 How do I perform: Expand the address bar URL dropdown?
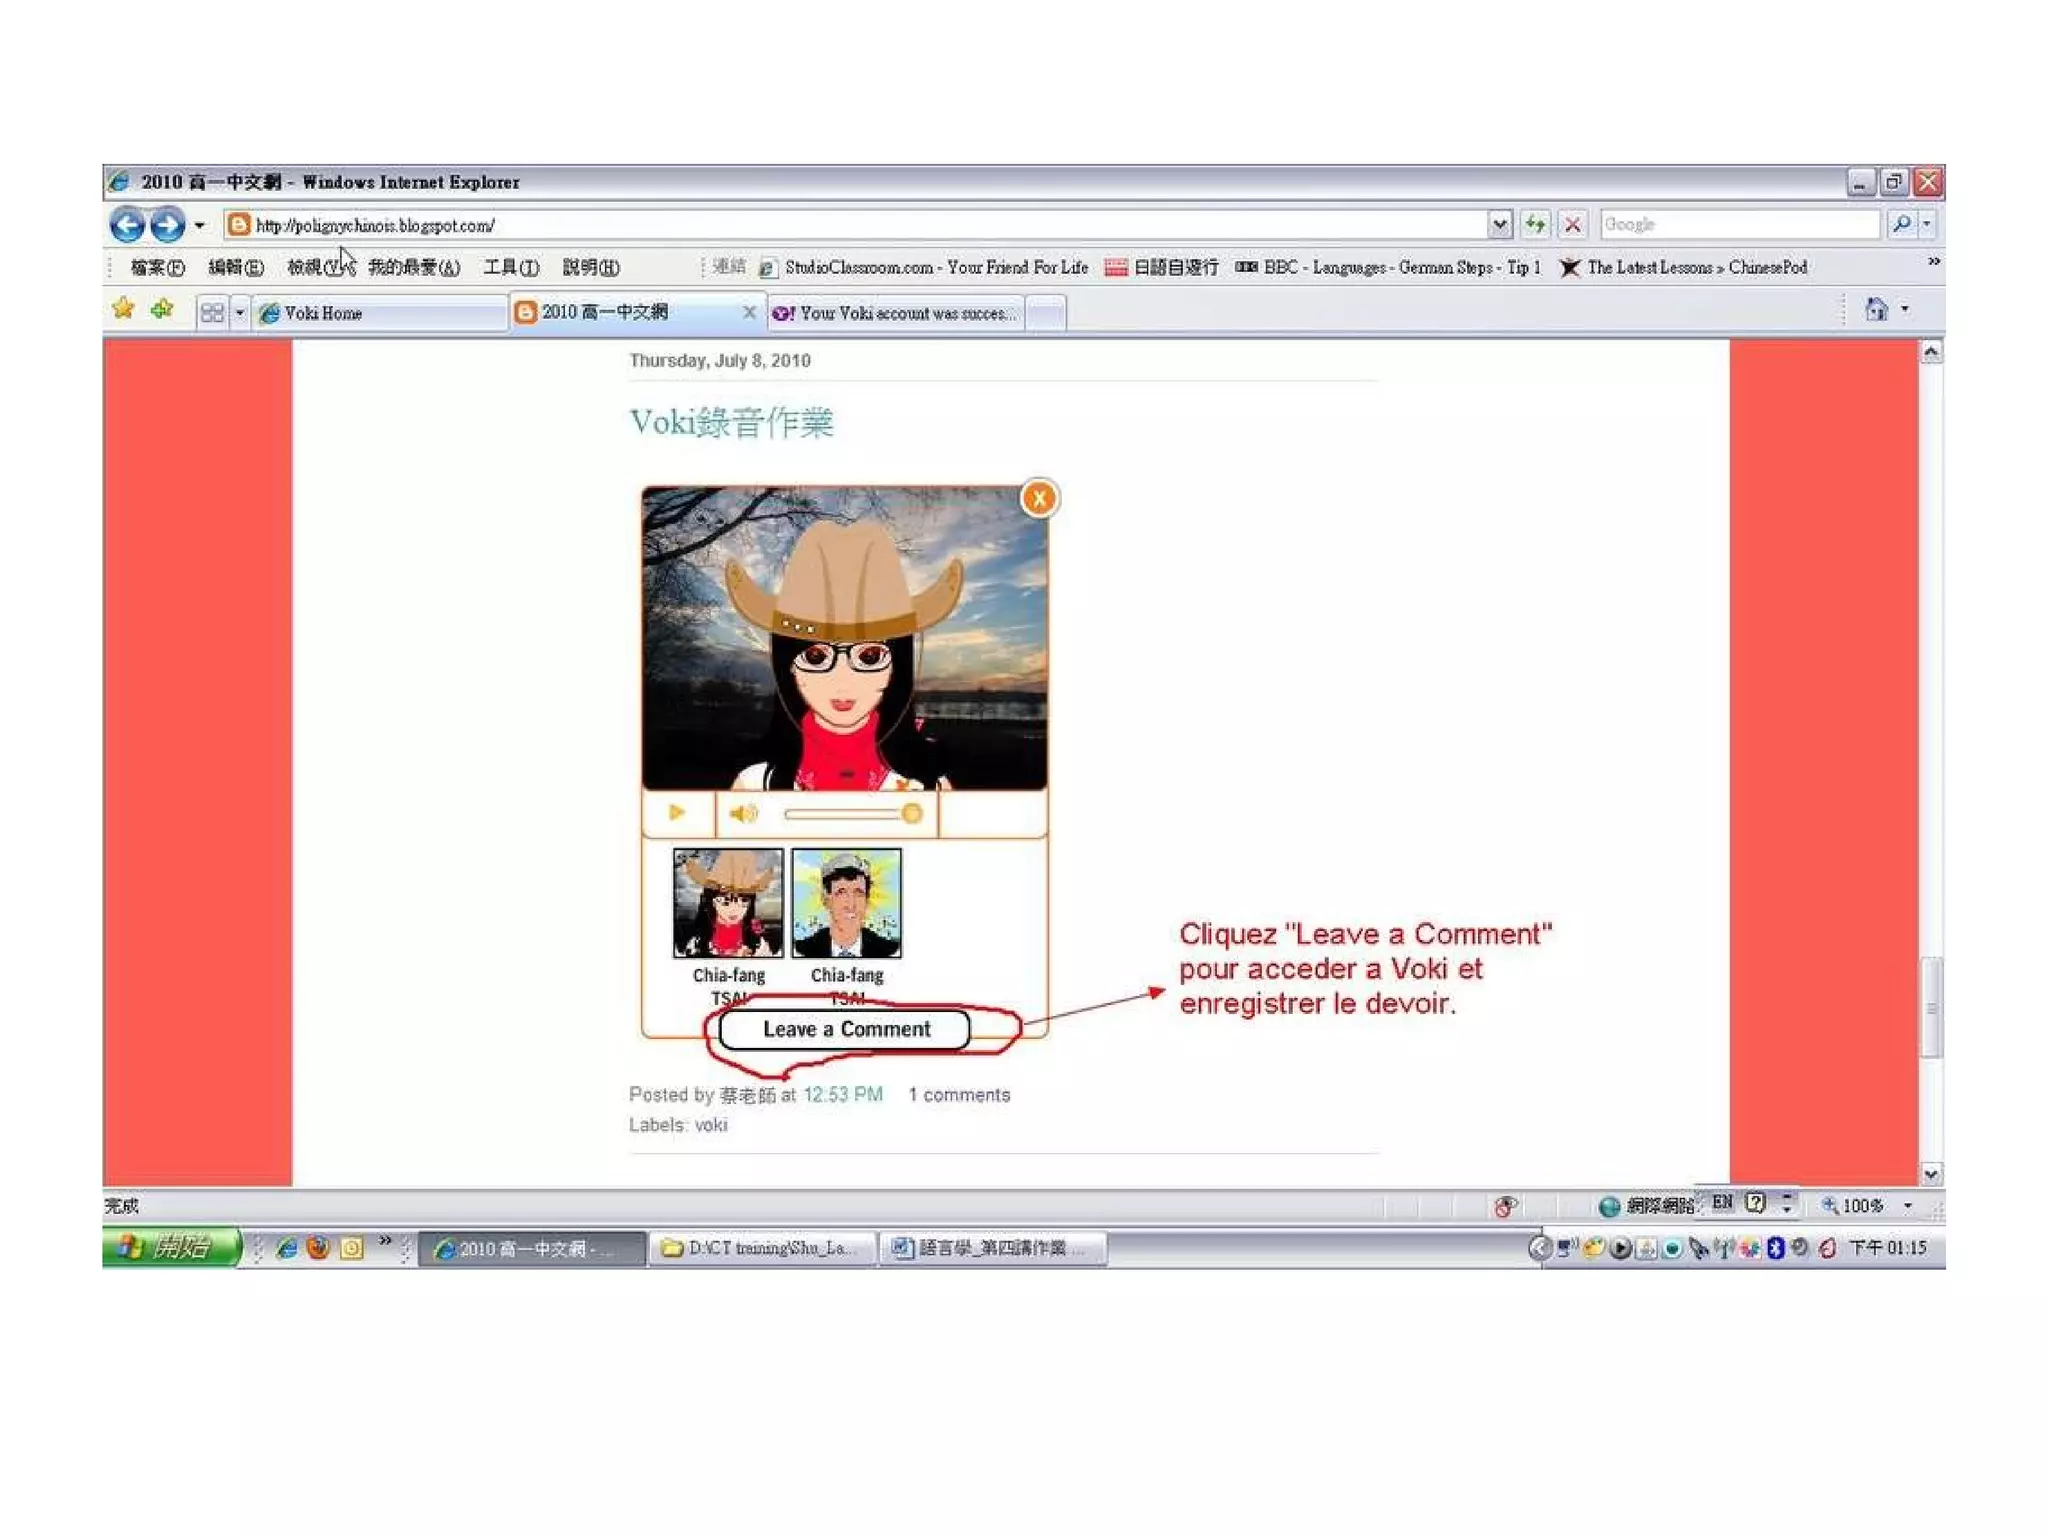pos(1499,225)
